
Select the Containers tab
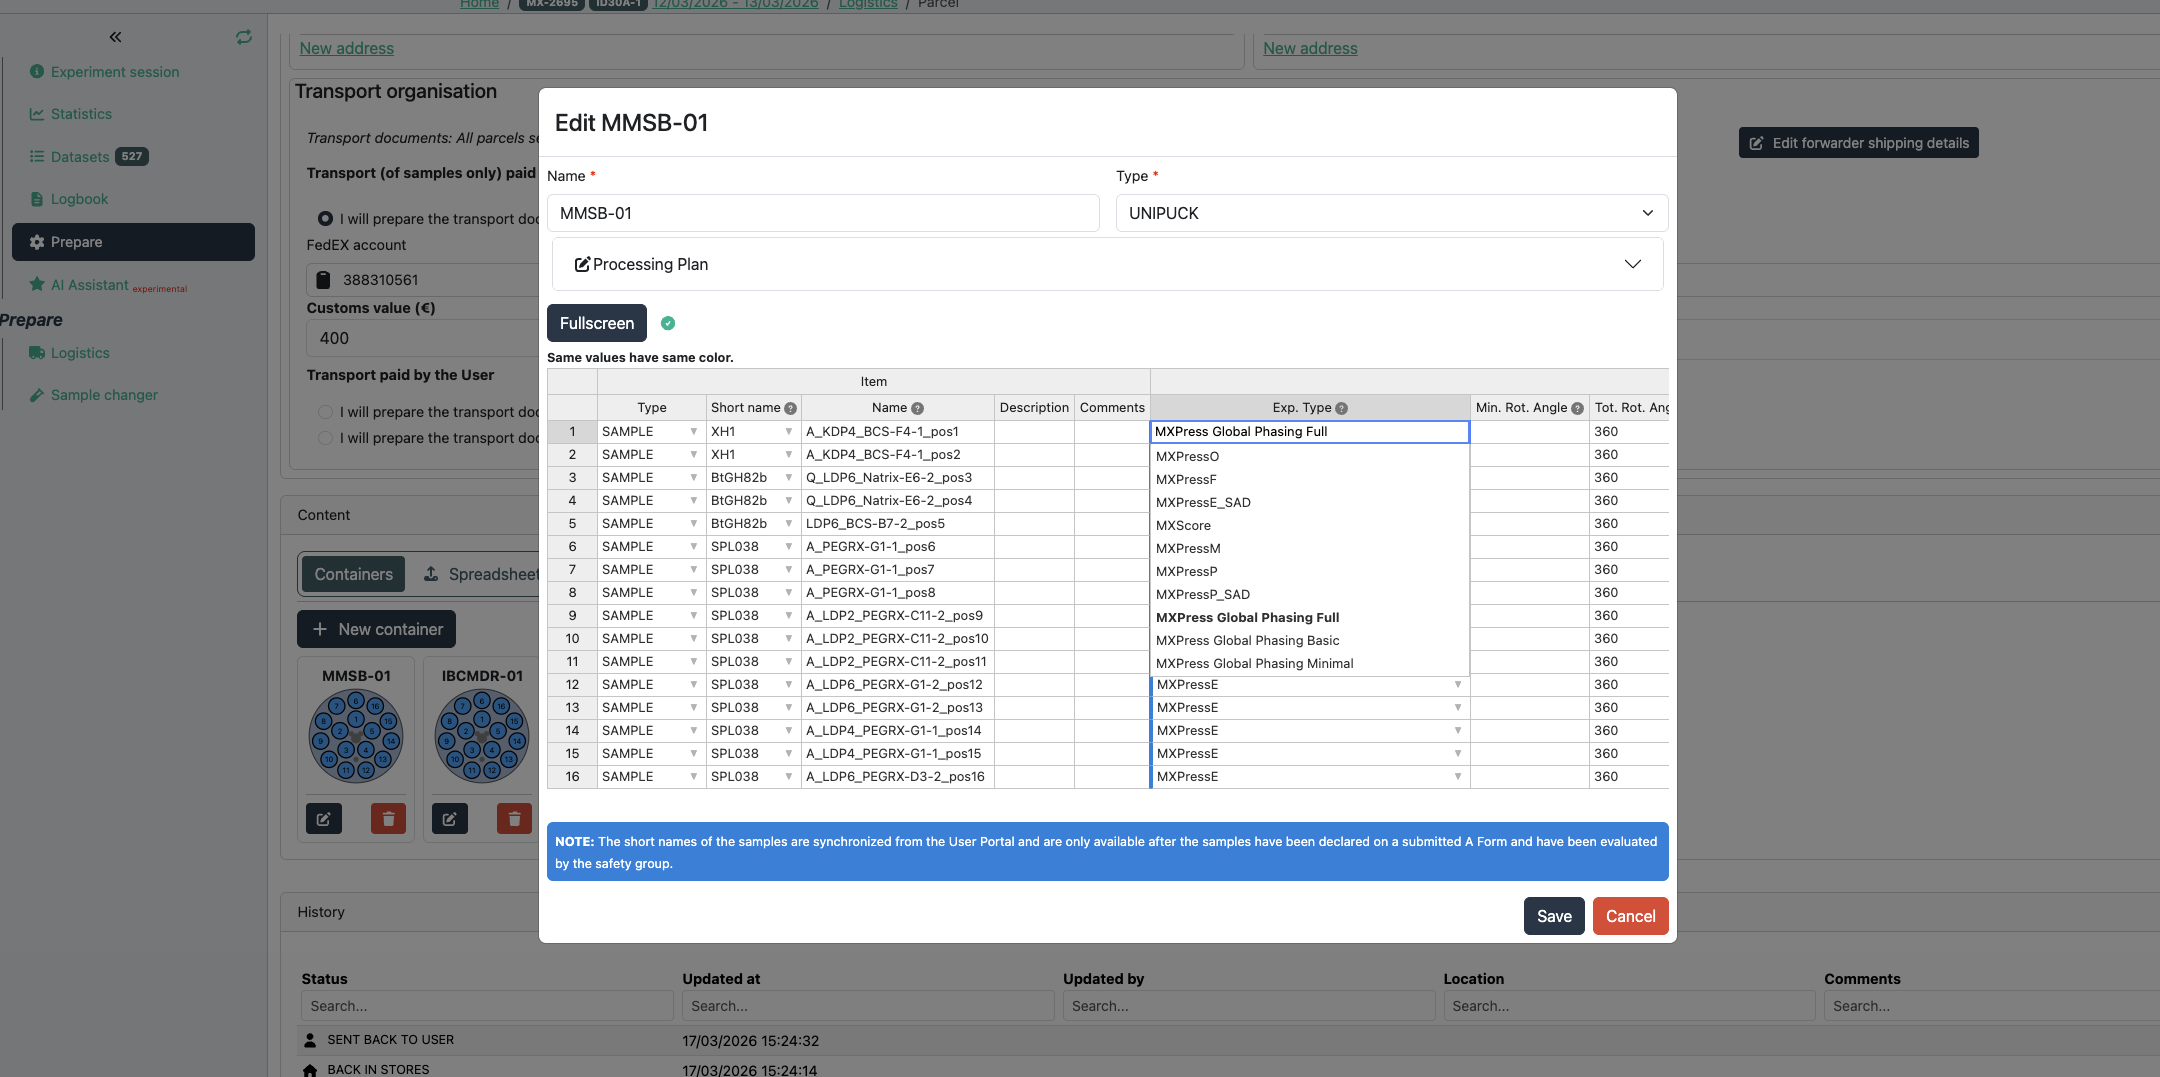352,573
